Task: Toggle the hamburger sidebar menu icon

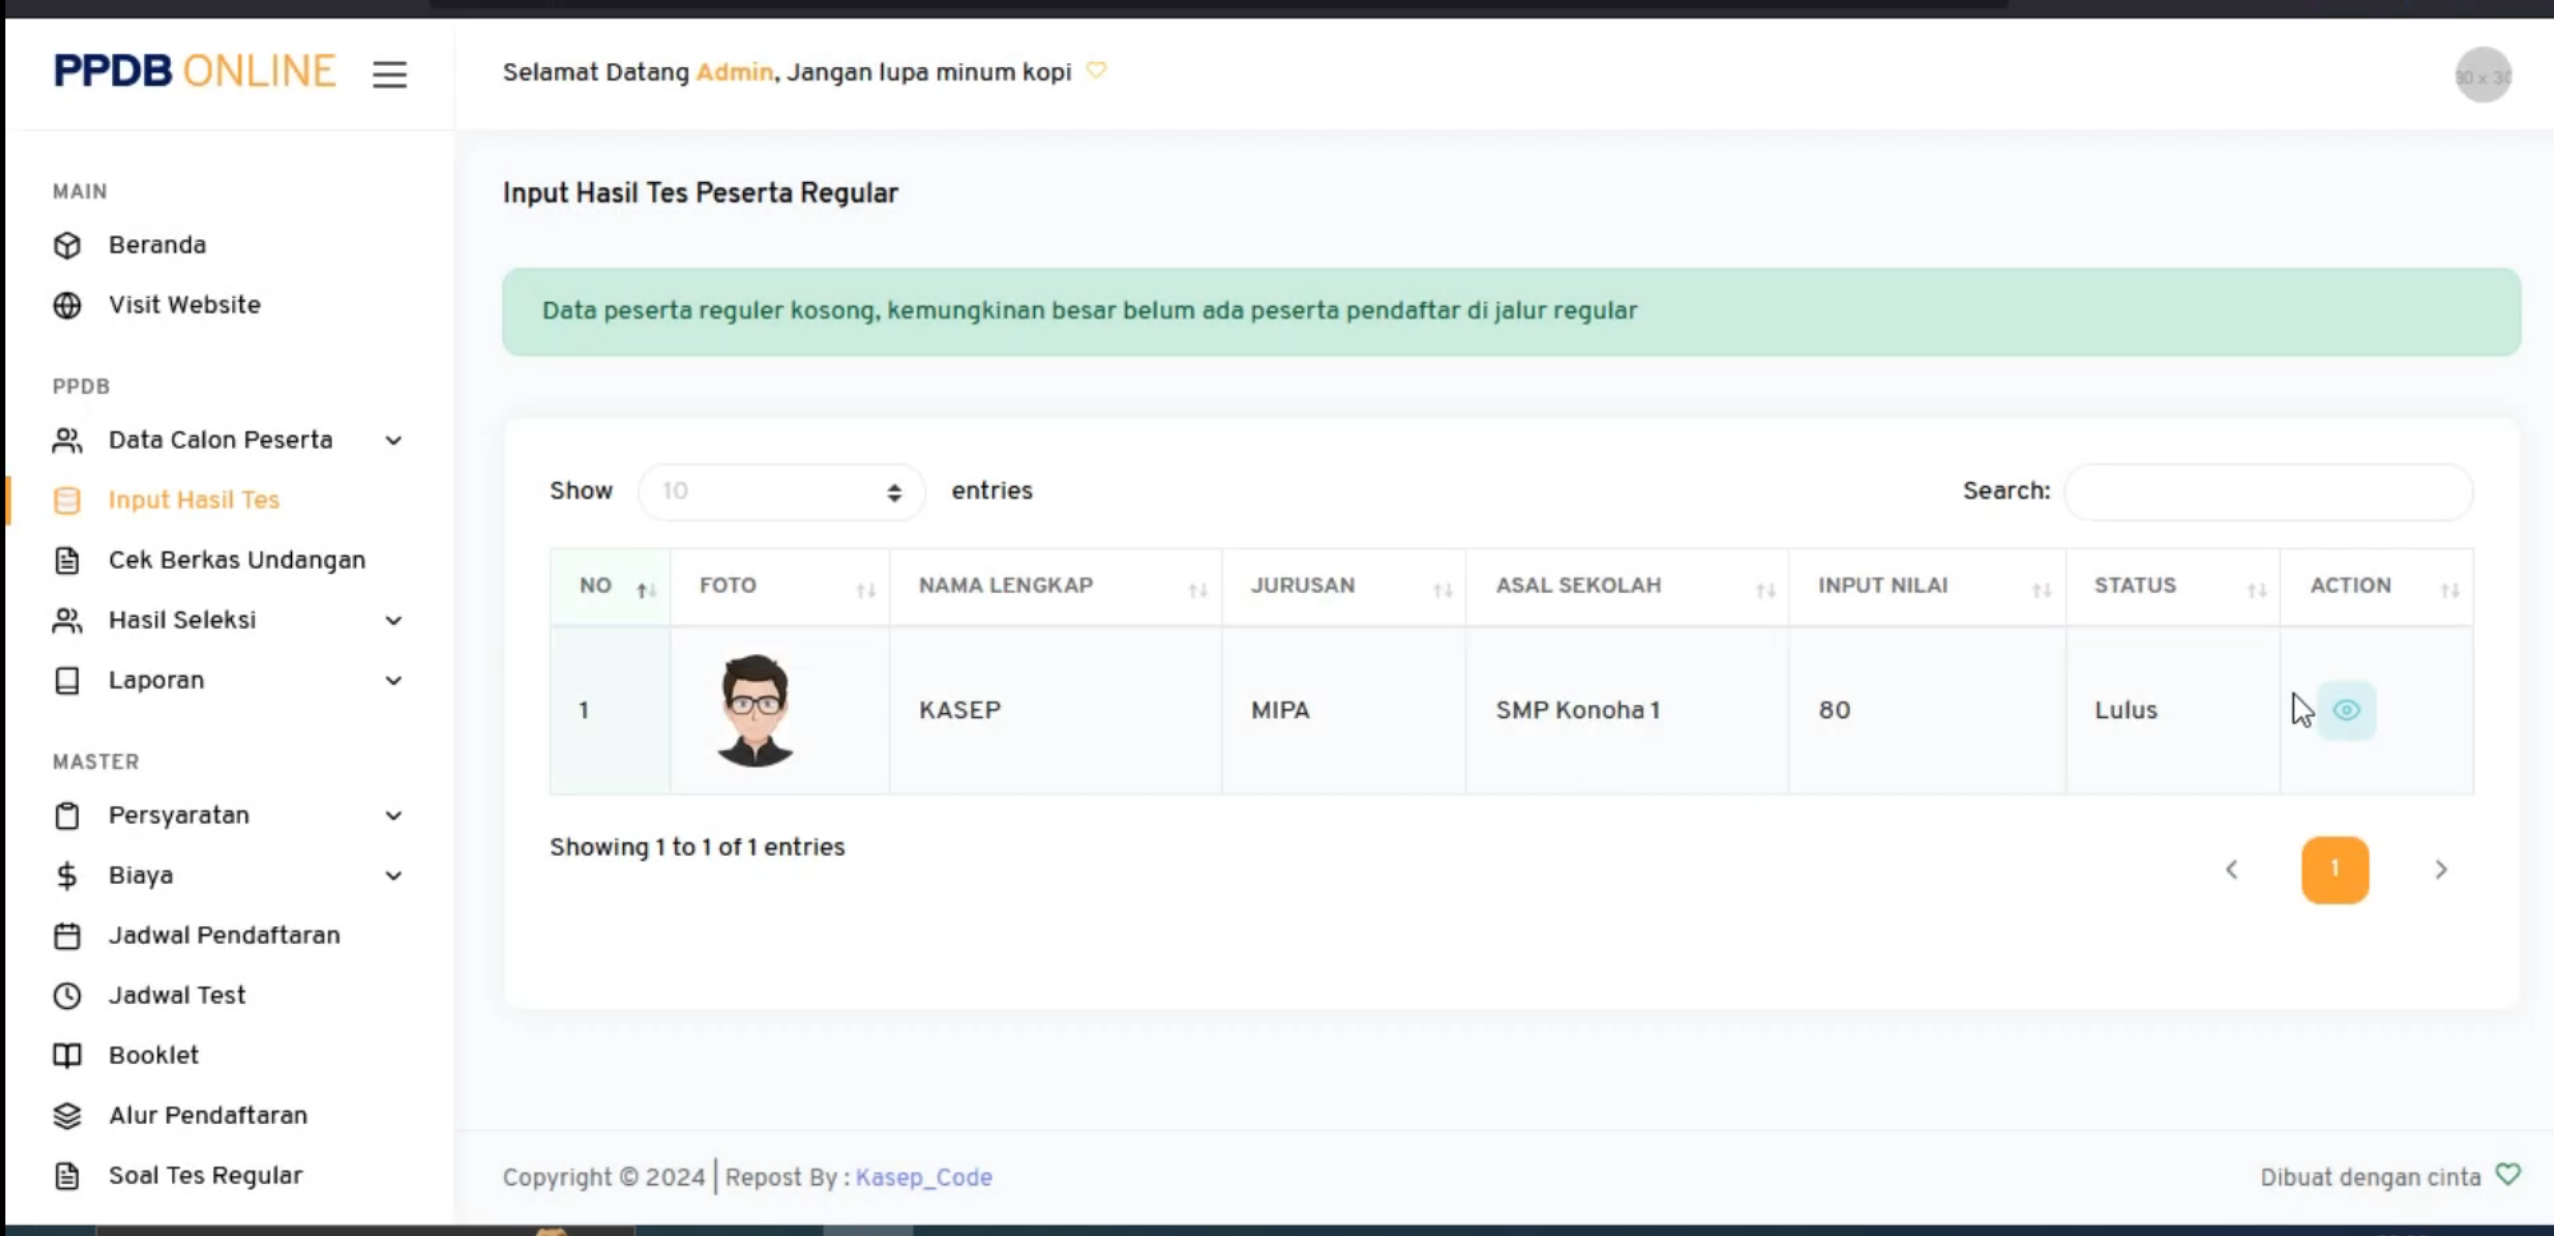Action: click(389, 74)
